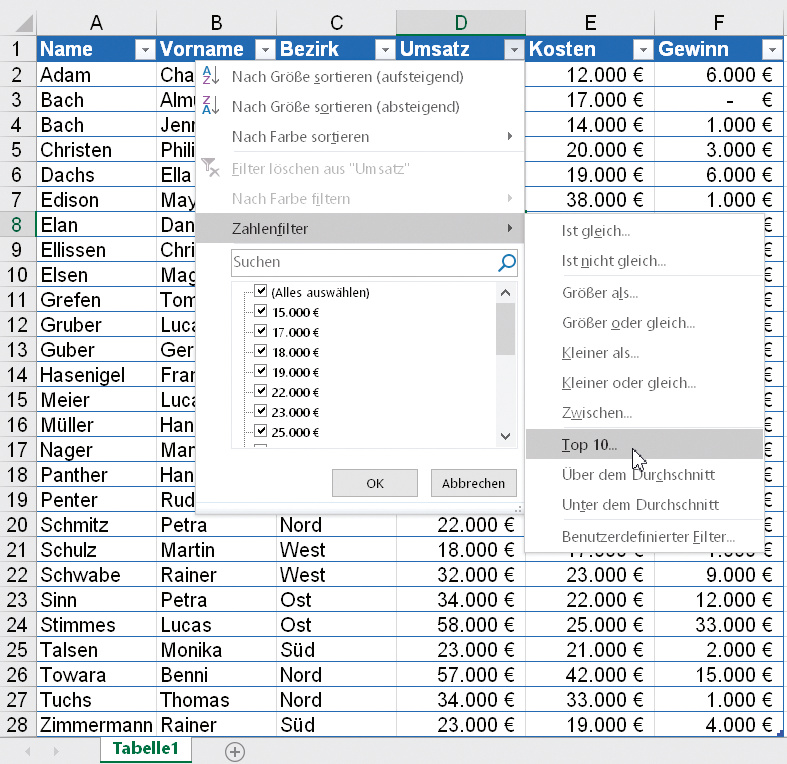Image resolution: width=787 pixels, height=764 pixels.
Task: Open the Bezirk column filter dropdown
Action: point(385,50)
